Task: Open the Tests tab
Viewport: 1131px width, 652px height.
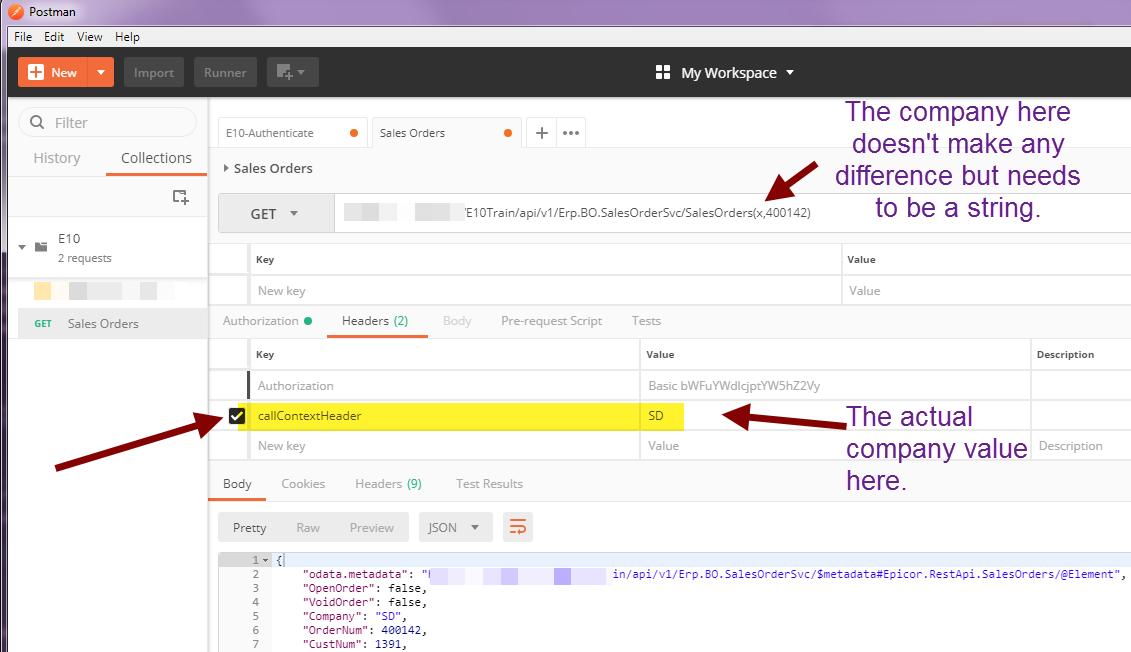Action: [646, 321]
